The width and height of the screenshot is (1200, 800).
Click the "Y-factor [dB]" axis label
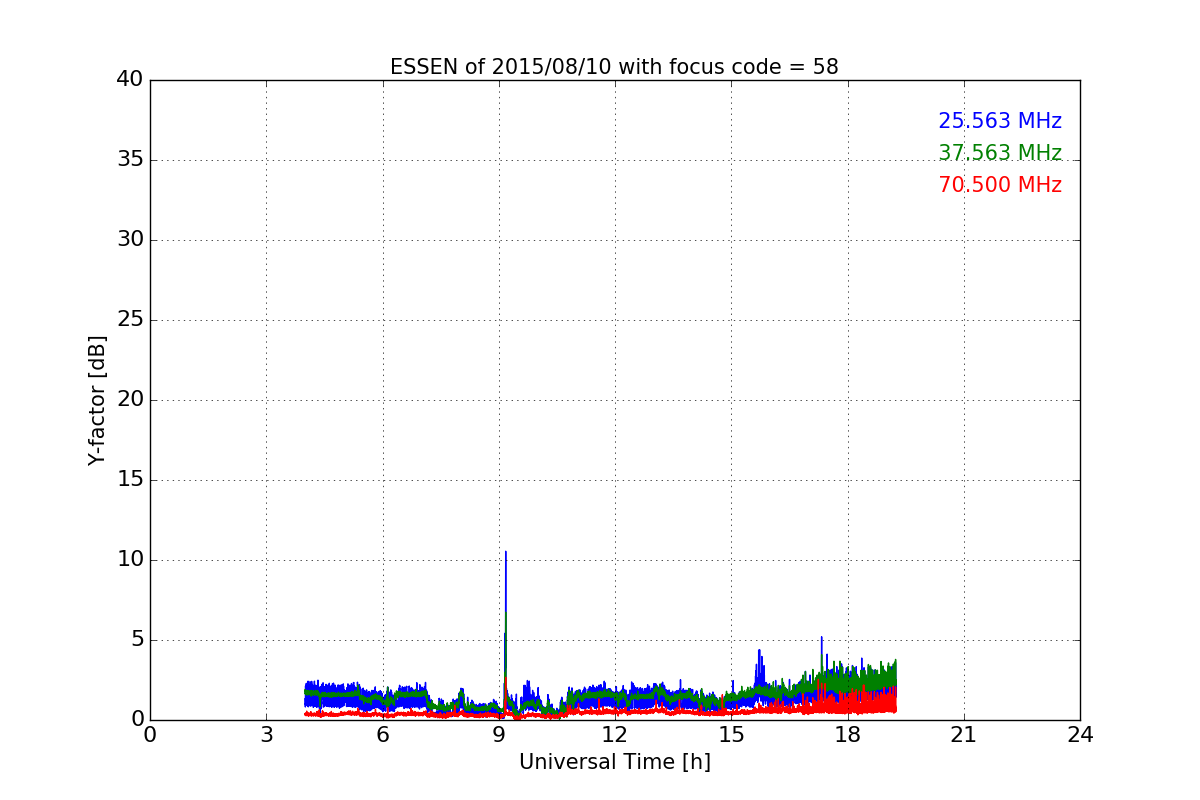tap(97, 400)
